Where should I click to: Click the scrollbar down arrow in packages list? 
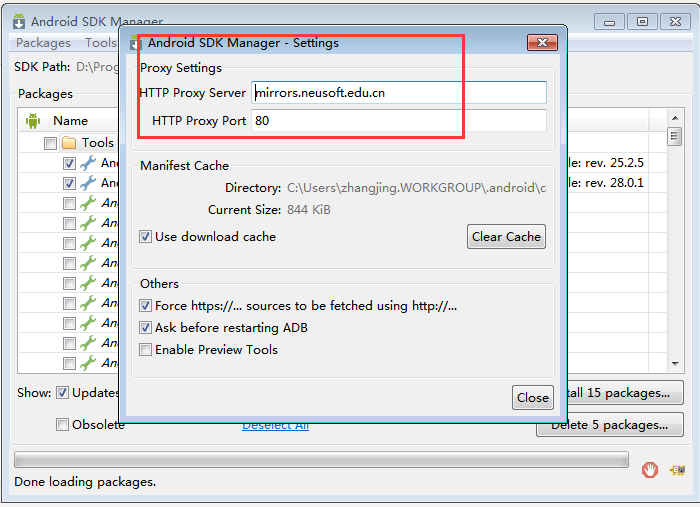pos(675,364)
